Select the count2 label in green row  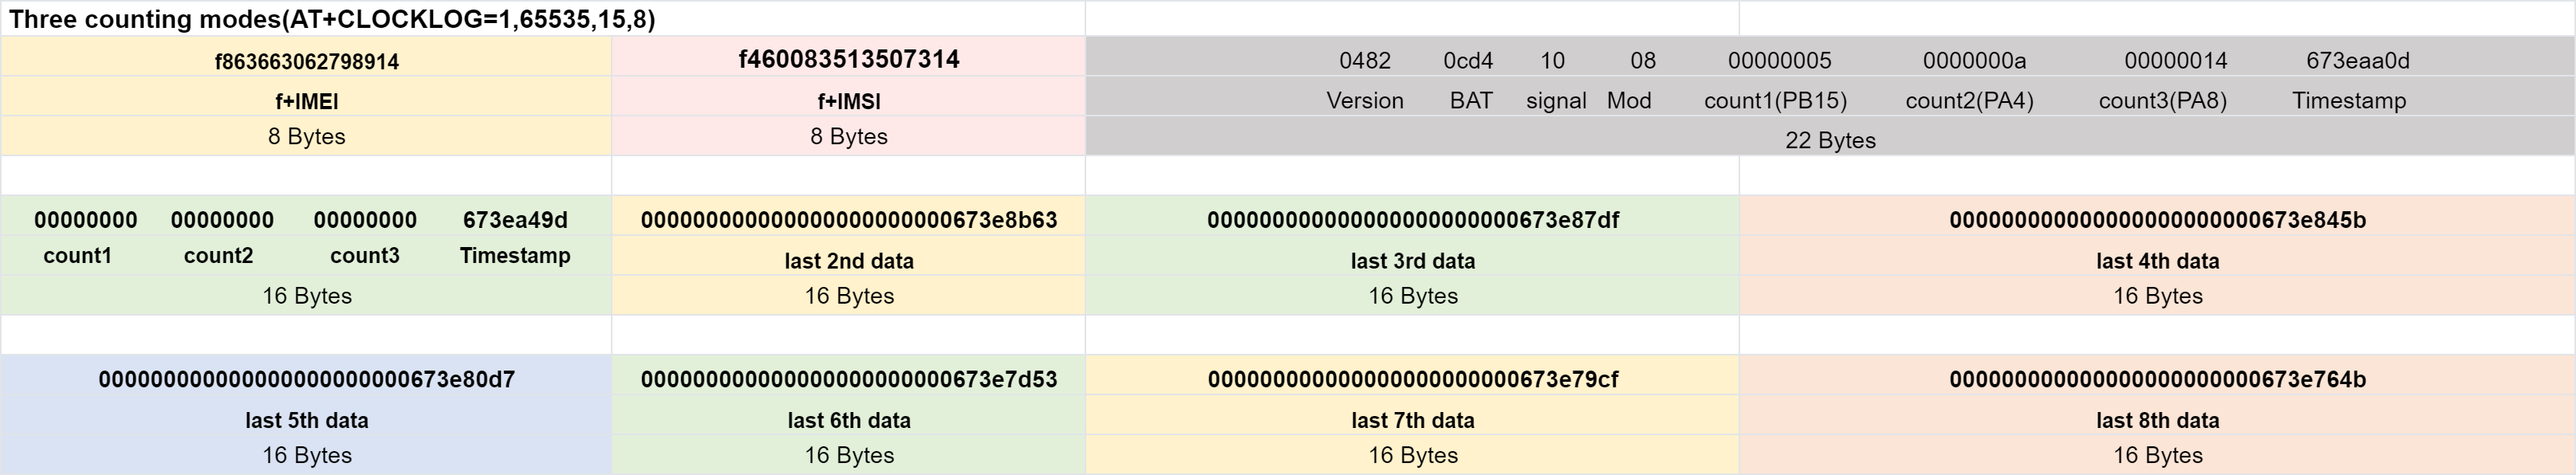point(218,256)
